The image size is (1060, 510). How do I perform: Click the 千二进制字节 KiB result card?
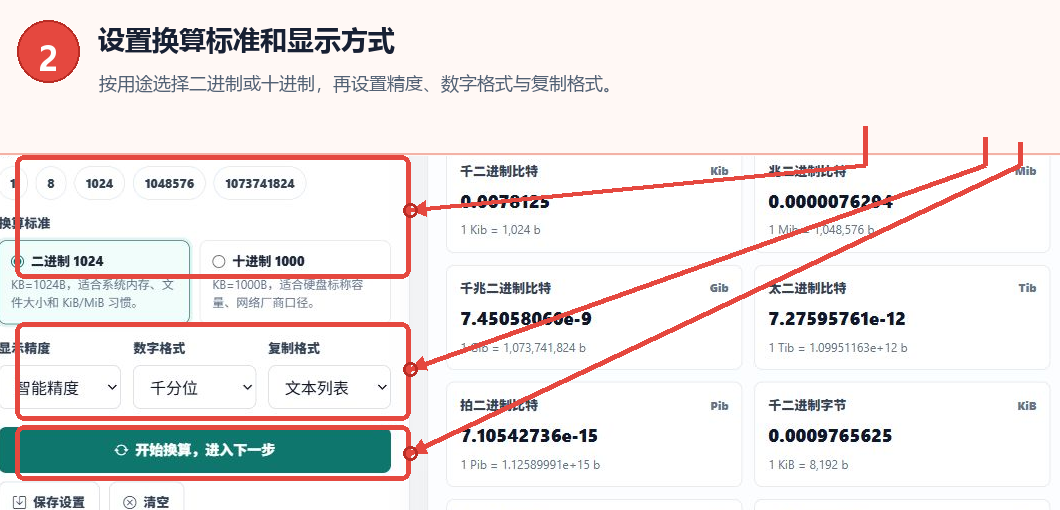[902, 434]
